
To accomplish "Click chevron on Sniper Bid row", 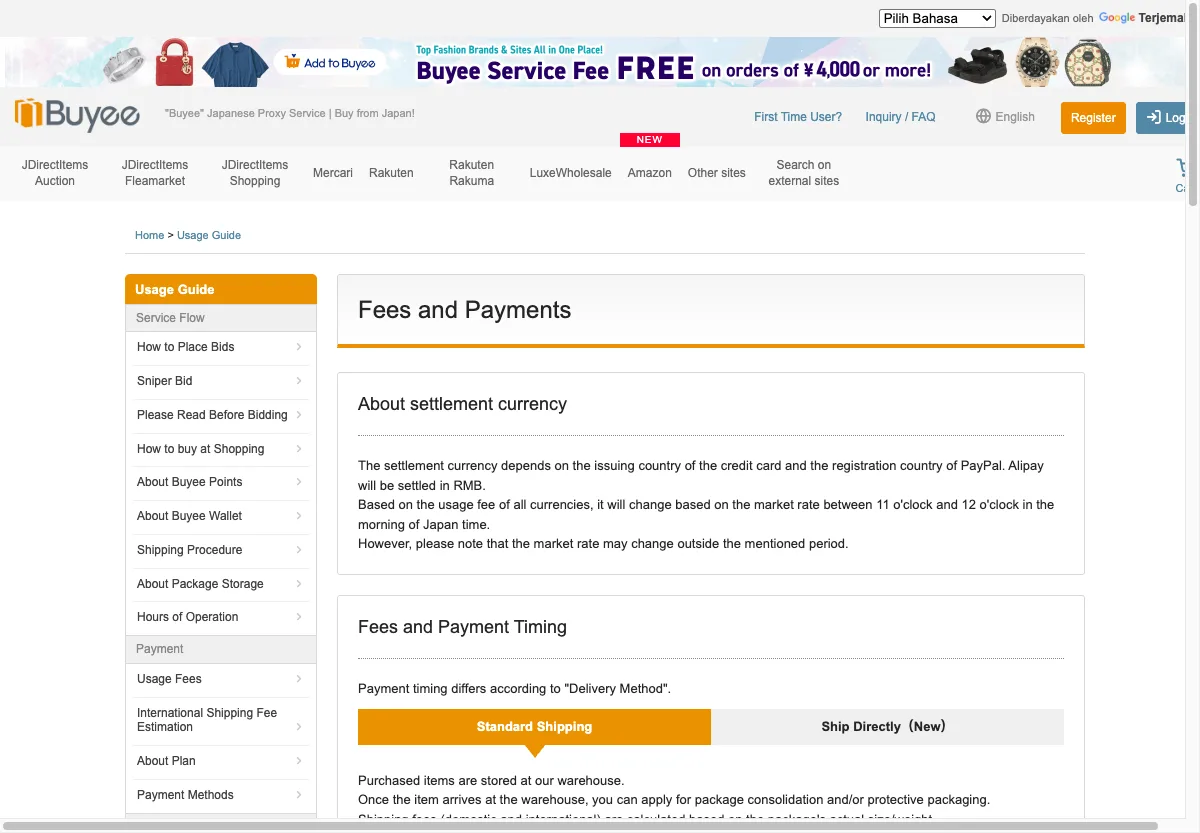I will point(299,381).
